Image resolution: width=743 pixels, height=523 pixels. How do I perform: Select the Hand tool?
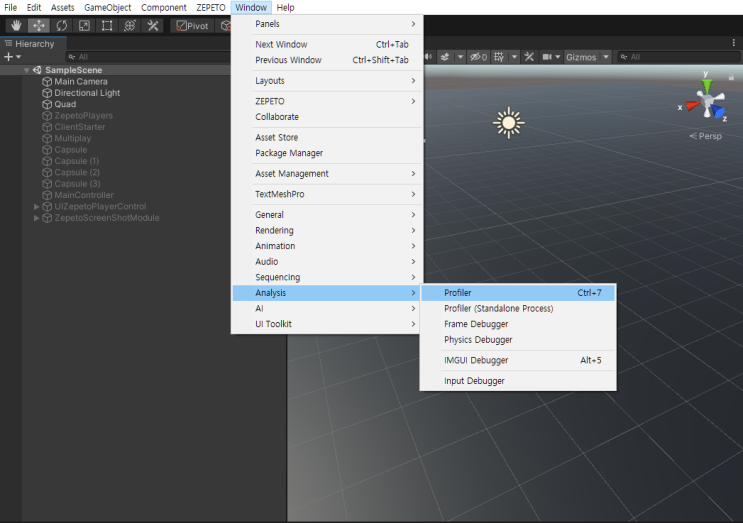16,26
